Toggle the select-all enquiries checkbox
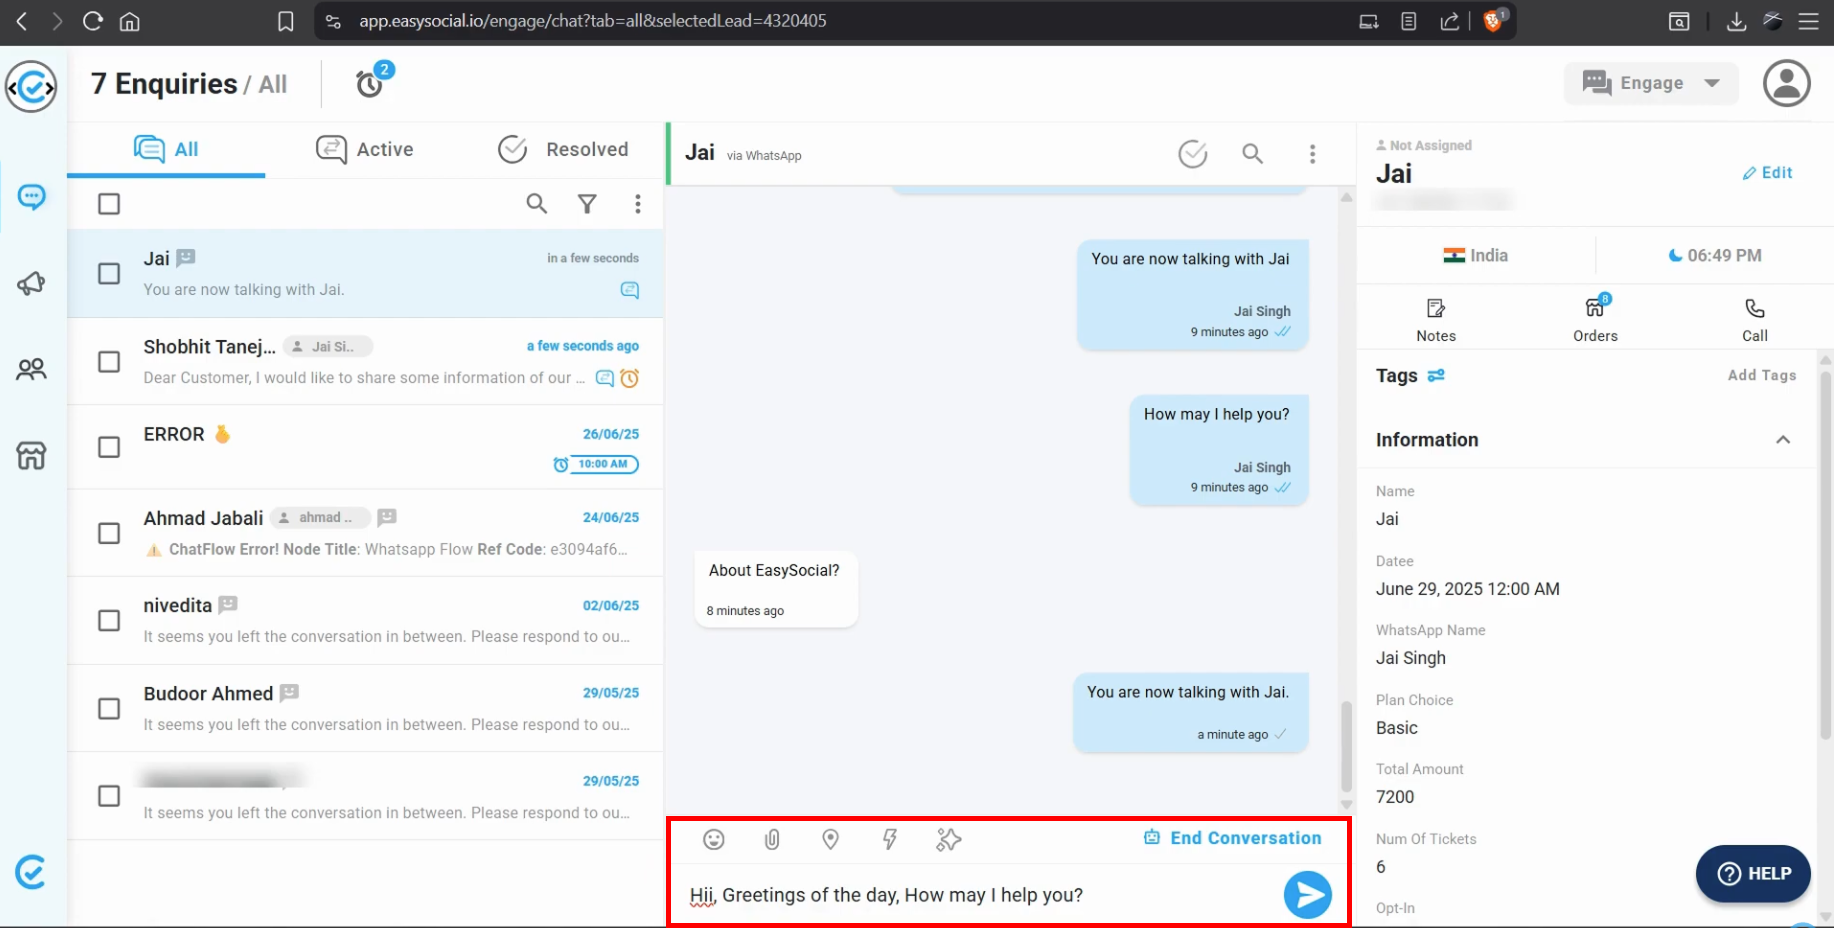 click(x=109, y=204)
